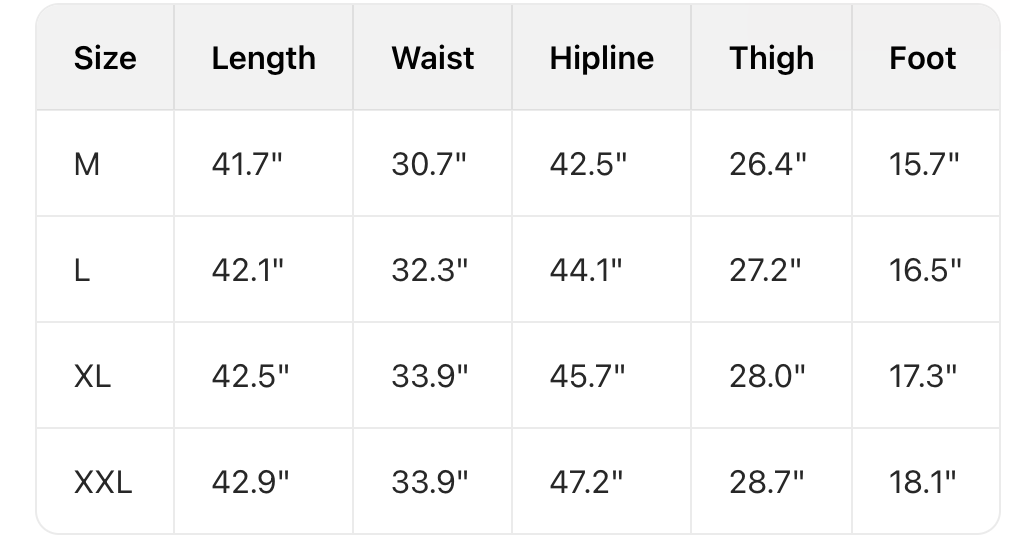Click the 42.9" length cell
Screen dimensions: 1010x540
click(x=249, y=483)
